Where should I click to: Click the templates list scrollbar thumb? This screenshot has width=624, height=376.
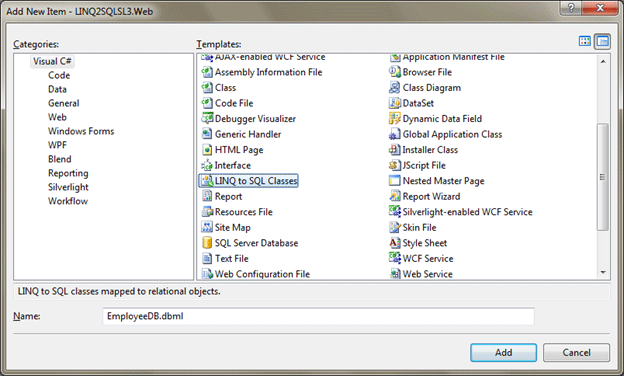(603, 177)
